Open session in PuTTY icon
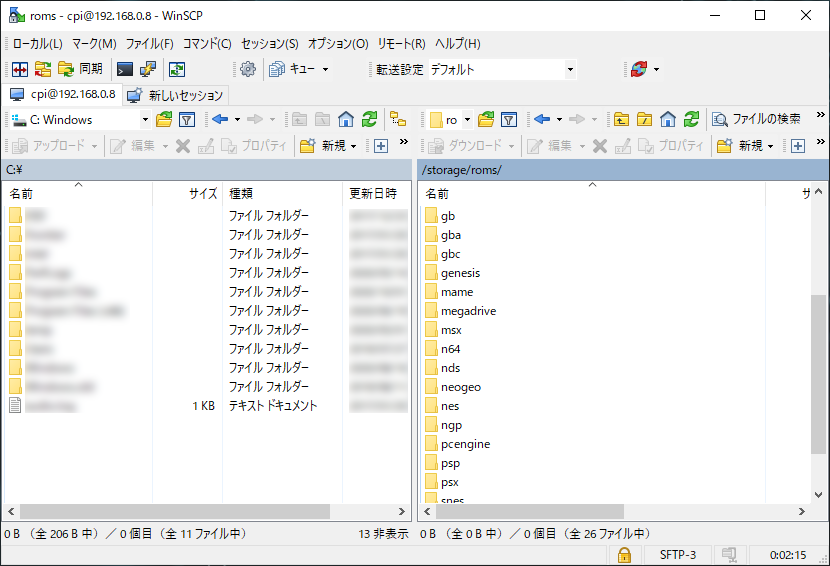Screen dimensions: 830x566 (148, 69)
